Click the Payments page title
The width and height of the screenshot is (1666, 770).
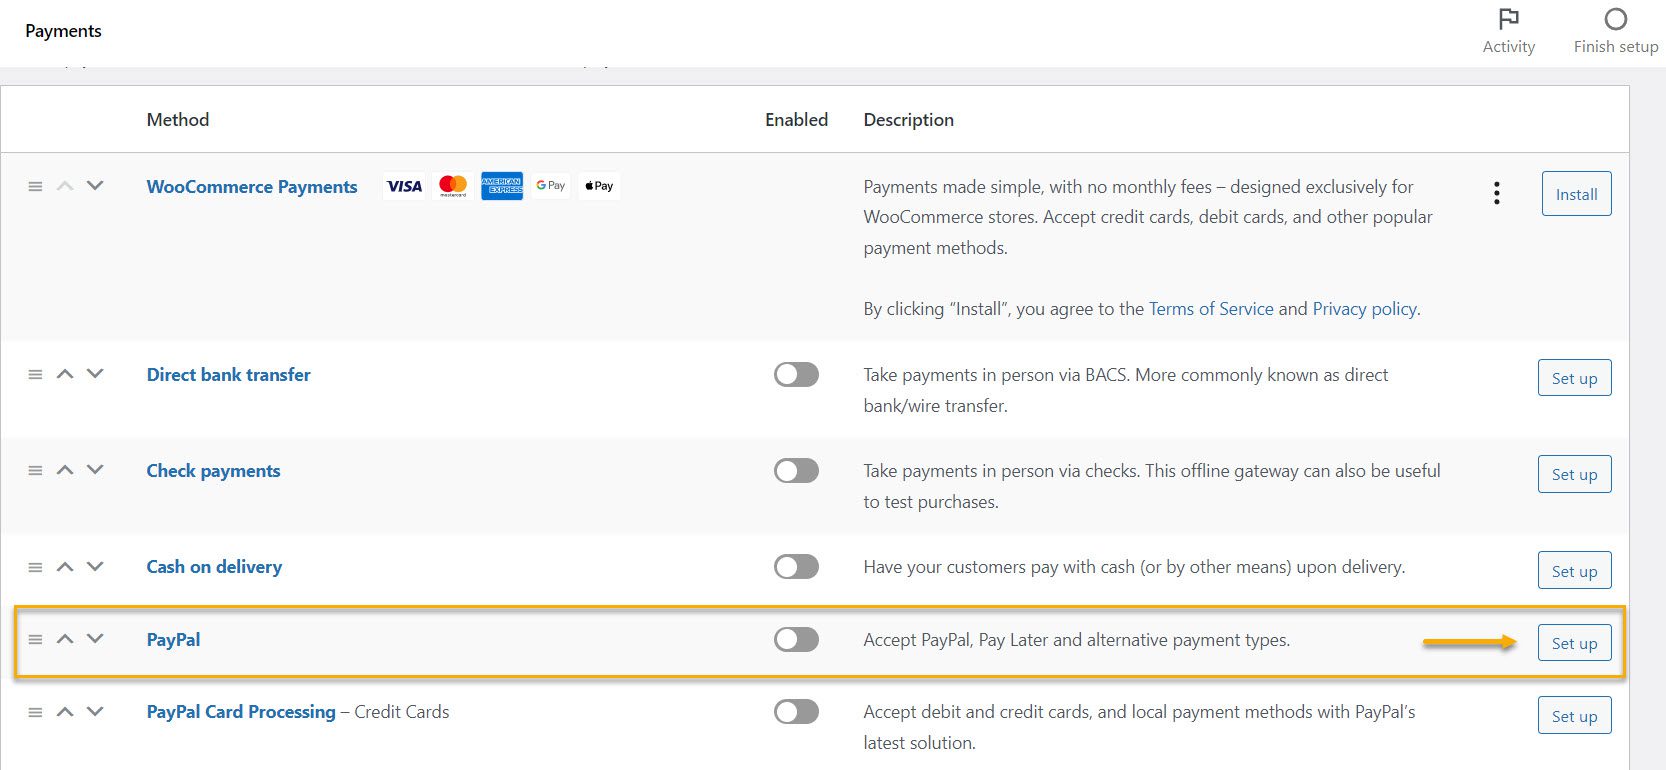coord(63,31)
